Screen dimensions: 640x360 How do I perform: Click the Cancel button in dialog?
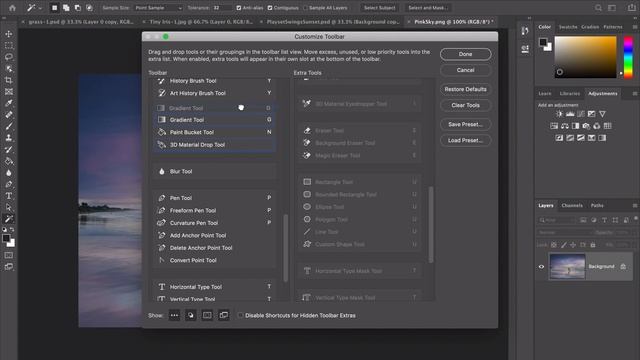(x=465, y=70)
